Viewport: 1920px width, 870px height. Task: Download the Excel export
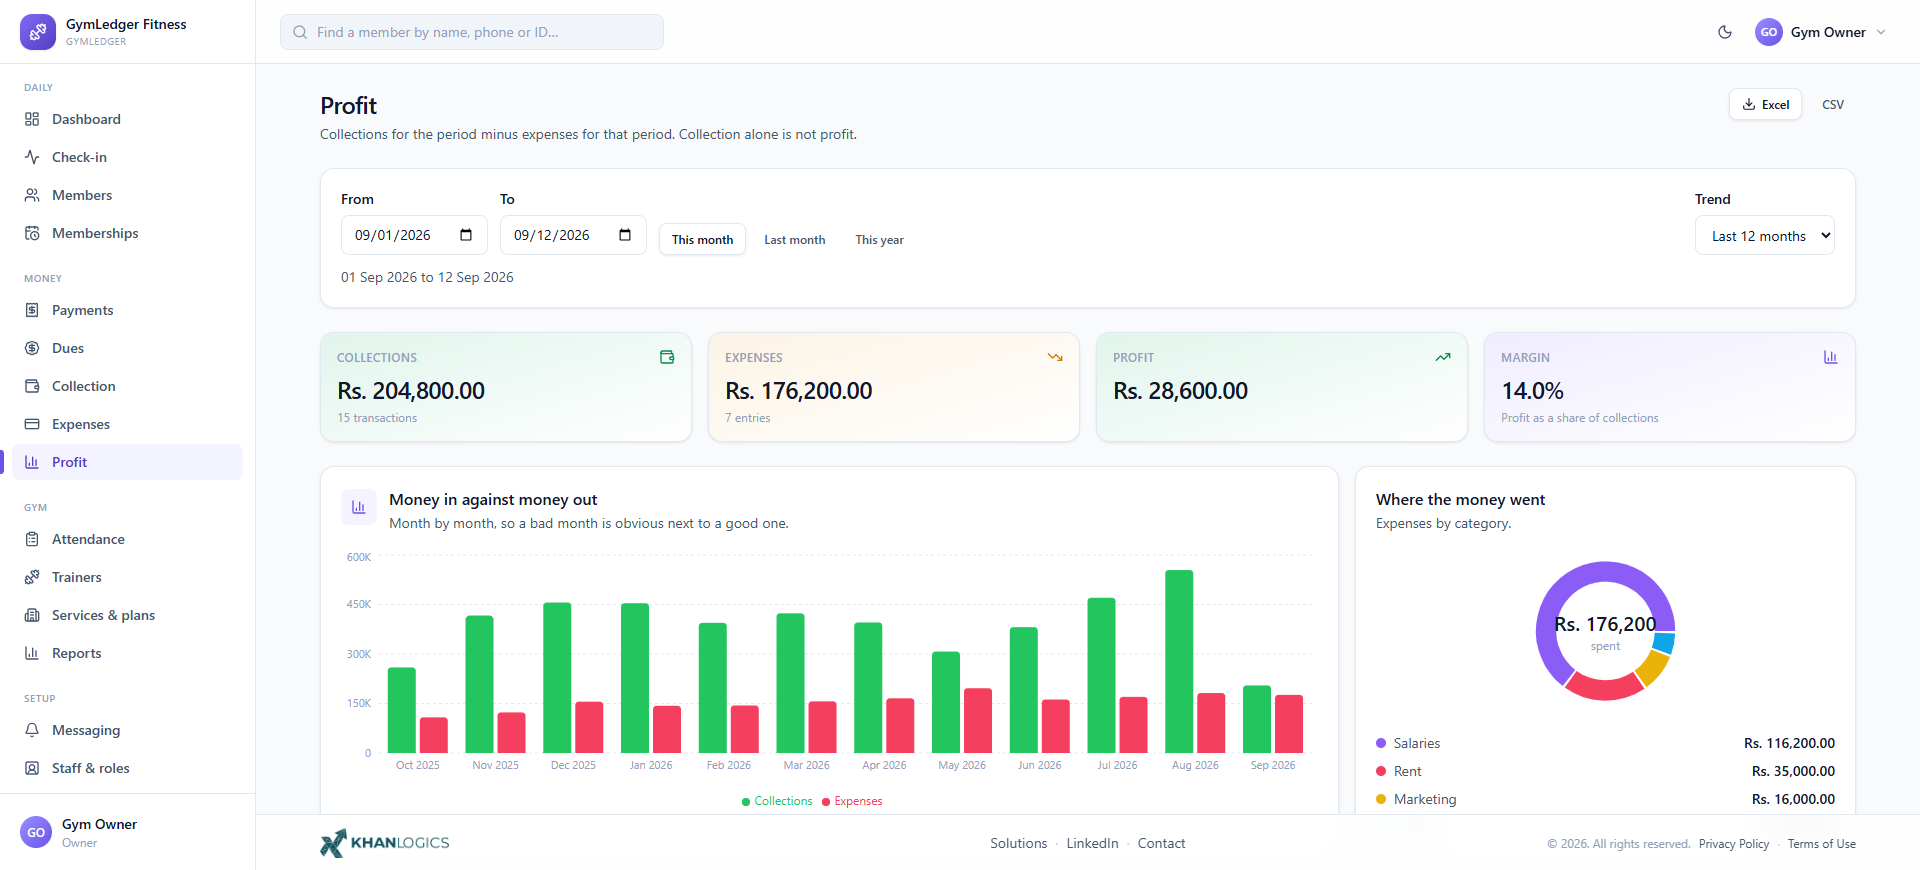tap(1766, 104)
